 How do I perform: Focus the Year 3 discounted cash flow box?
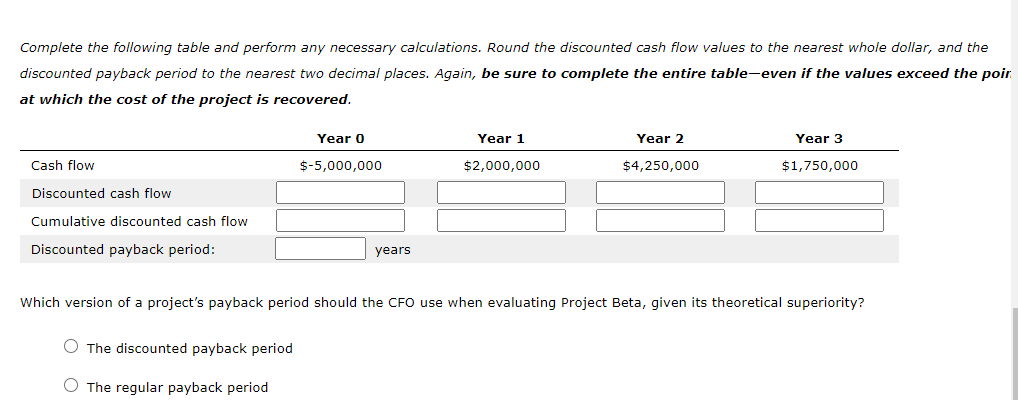point(819,192)
